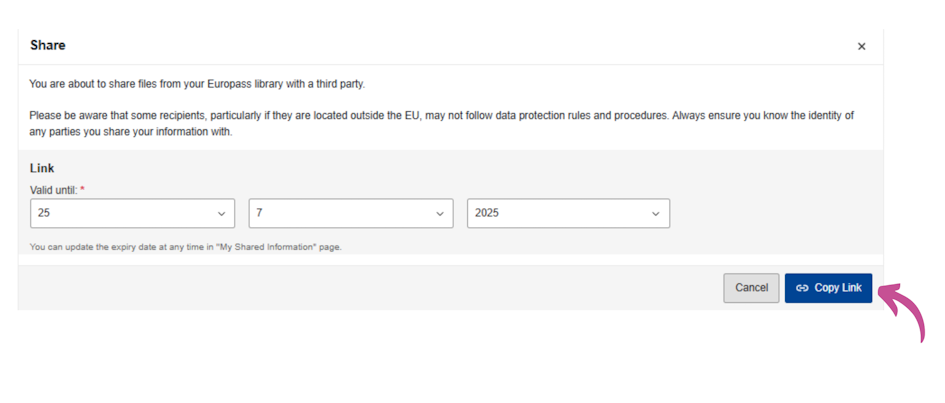Viewport: 945px width, 403px height.
Task: Expand the year chevron next to 2025
Action: pyautogui.click(x=656, y=214)
